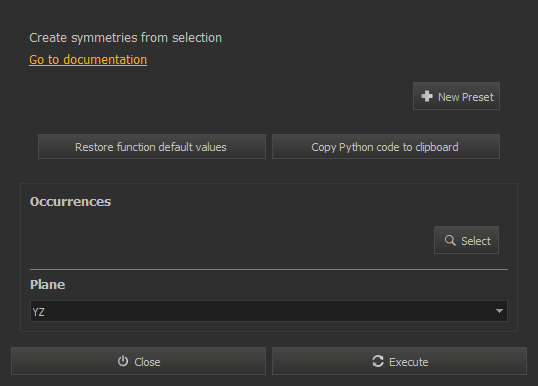
Task: Click the power icon on the Close button
Action: pos(123,361)
